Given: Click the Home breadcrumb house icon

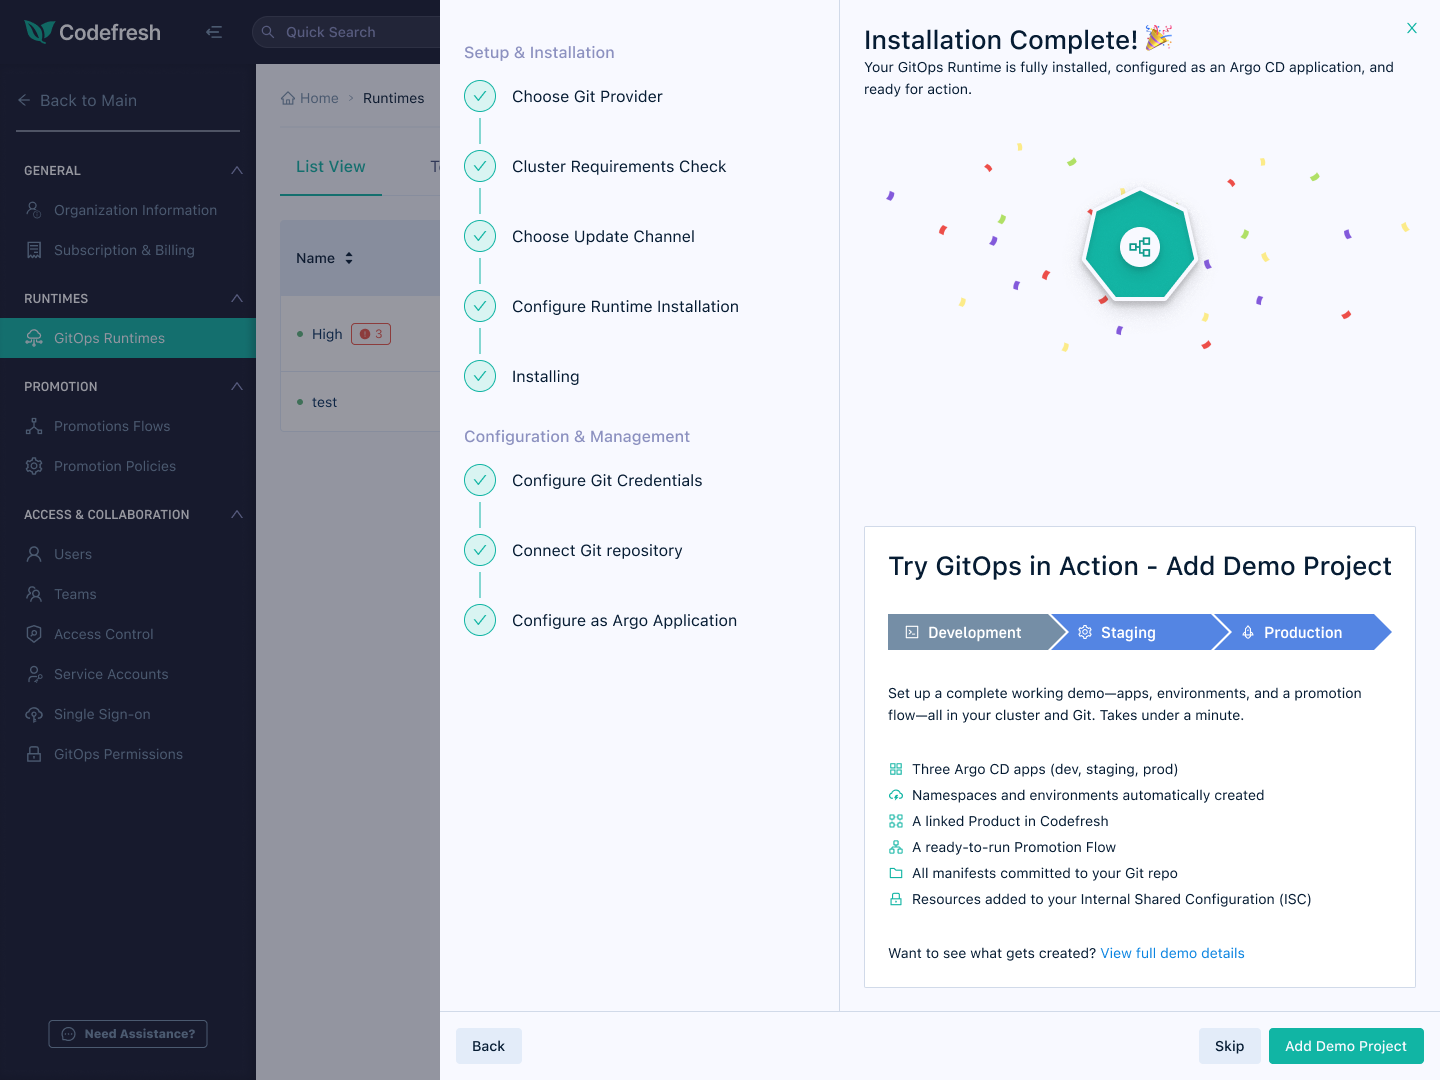Looking at the screenshot, I should 288,98.
